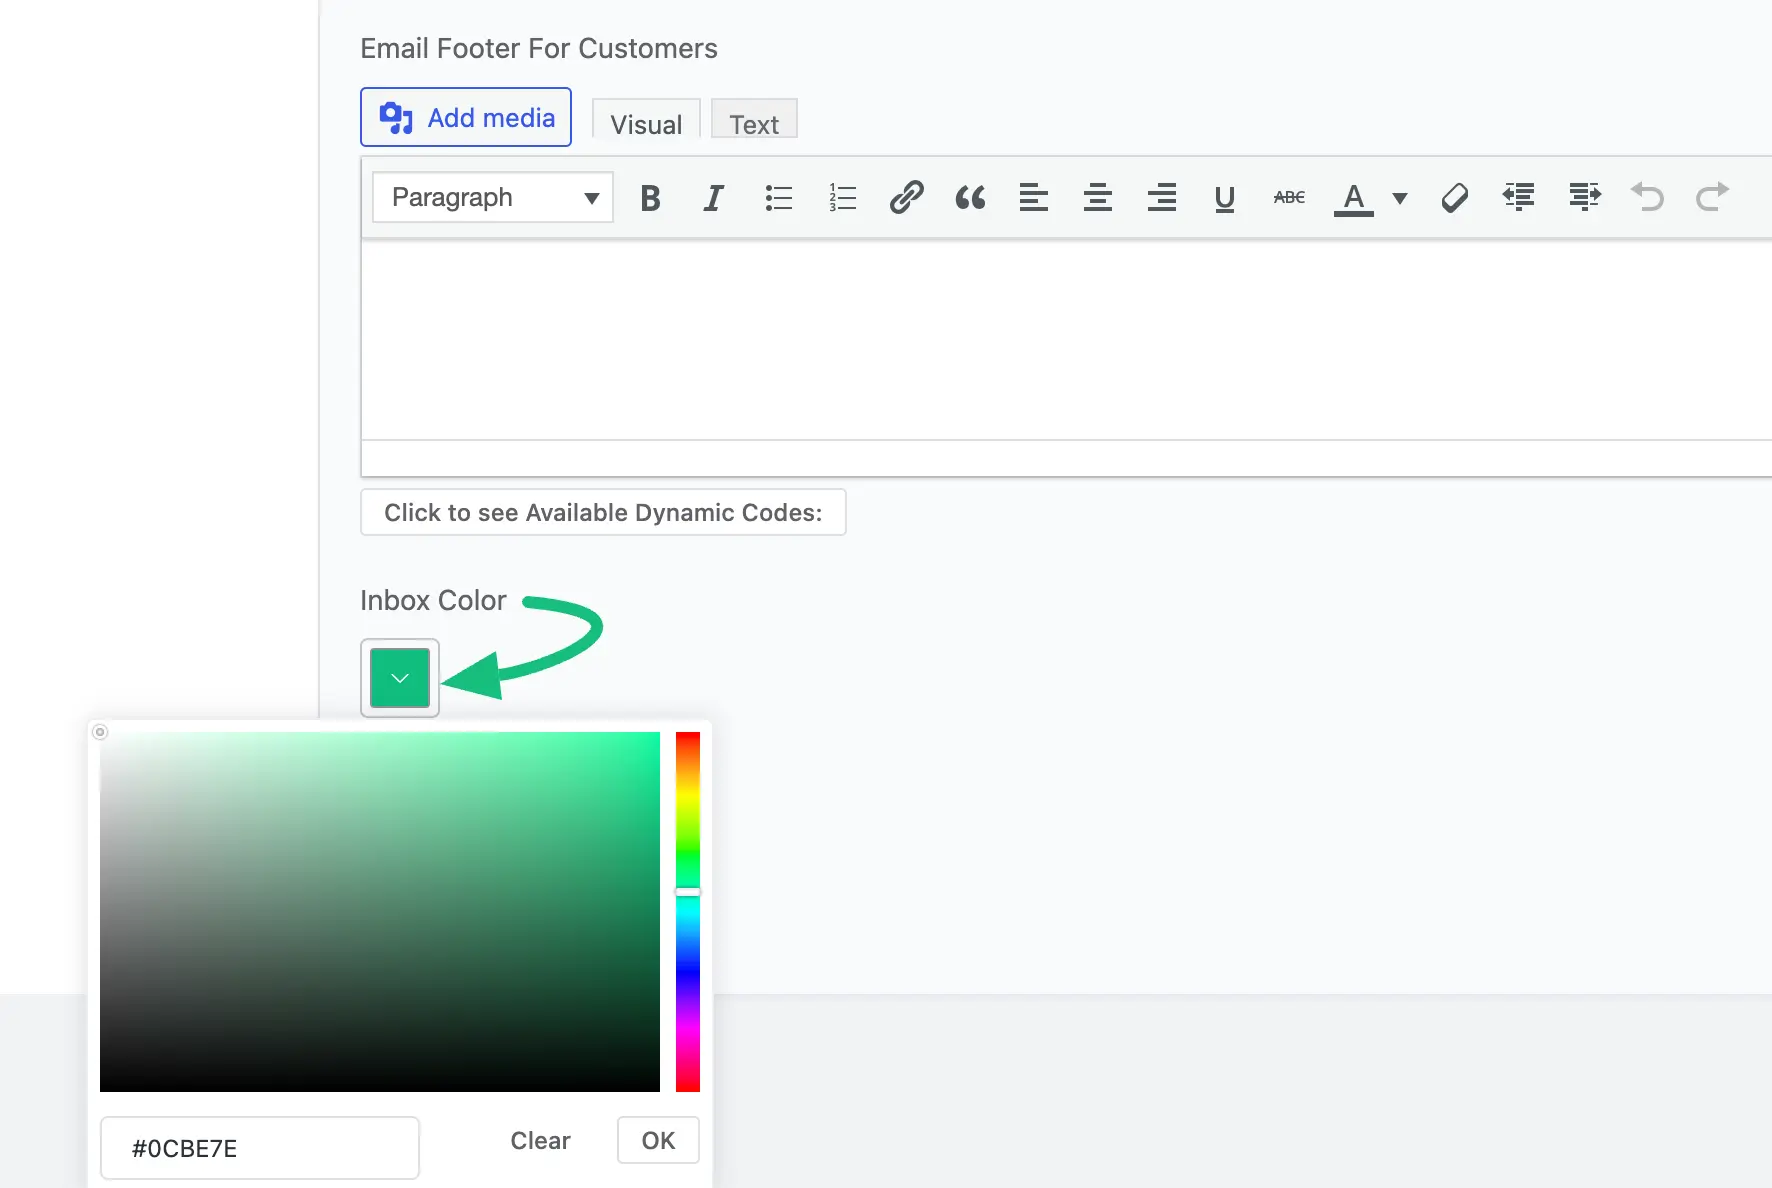Confirm color with OK button
This screenshot has width=1772, height=1188.
tap(658, 1141)
